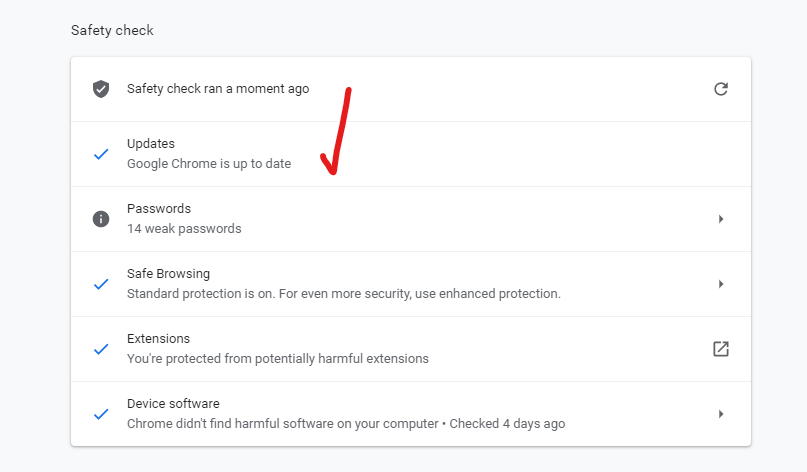
Task: Click the info icon next to Passwords
Action: pyautogui.click(x=101, y=219)
